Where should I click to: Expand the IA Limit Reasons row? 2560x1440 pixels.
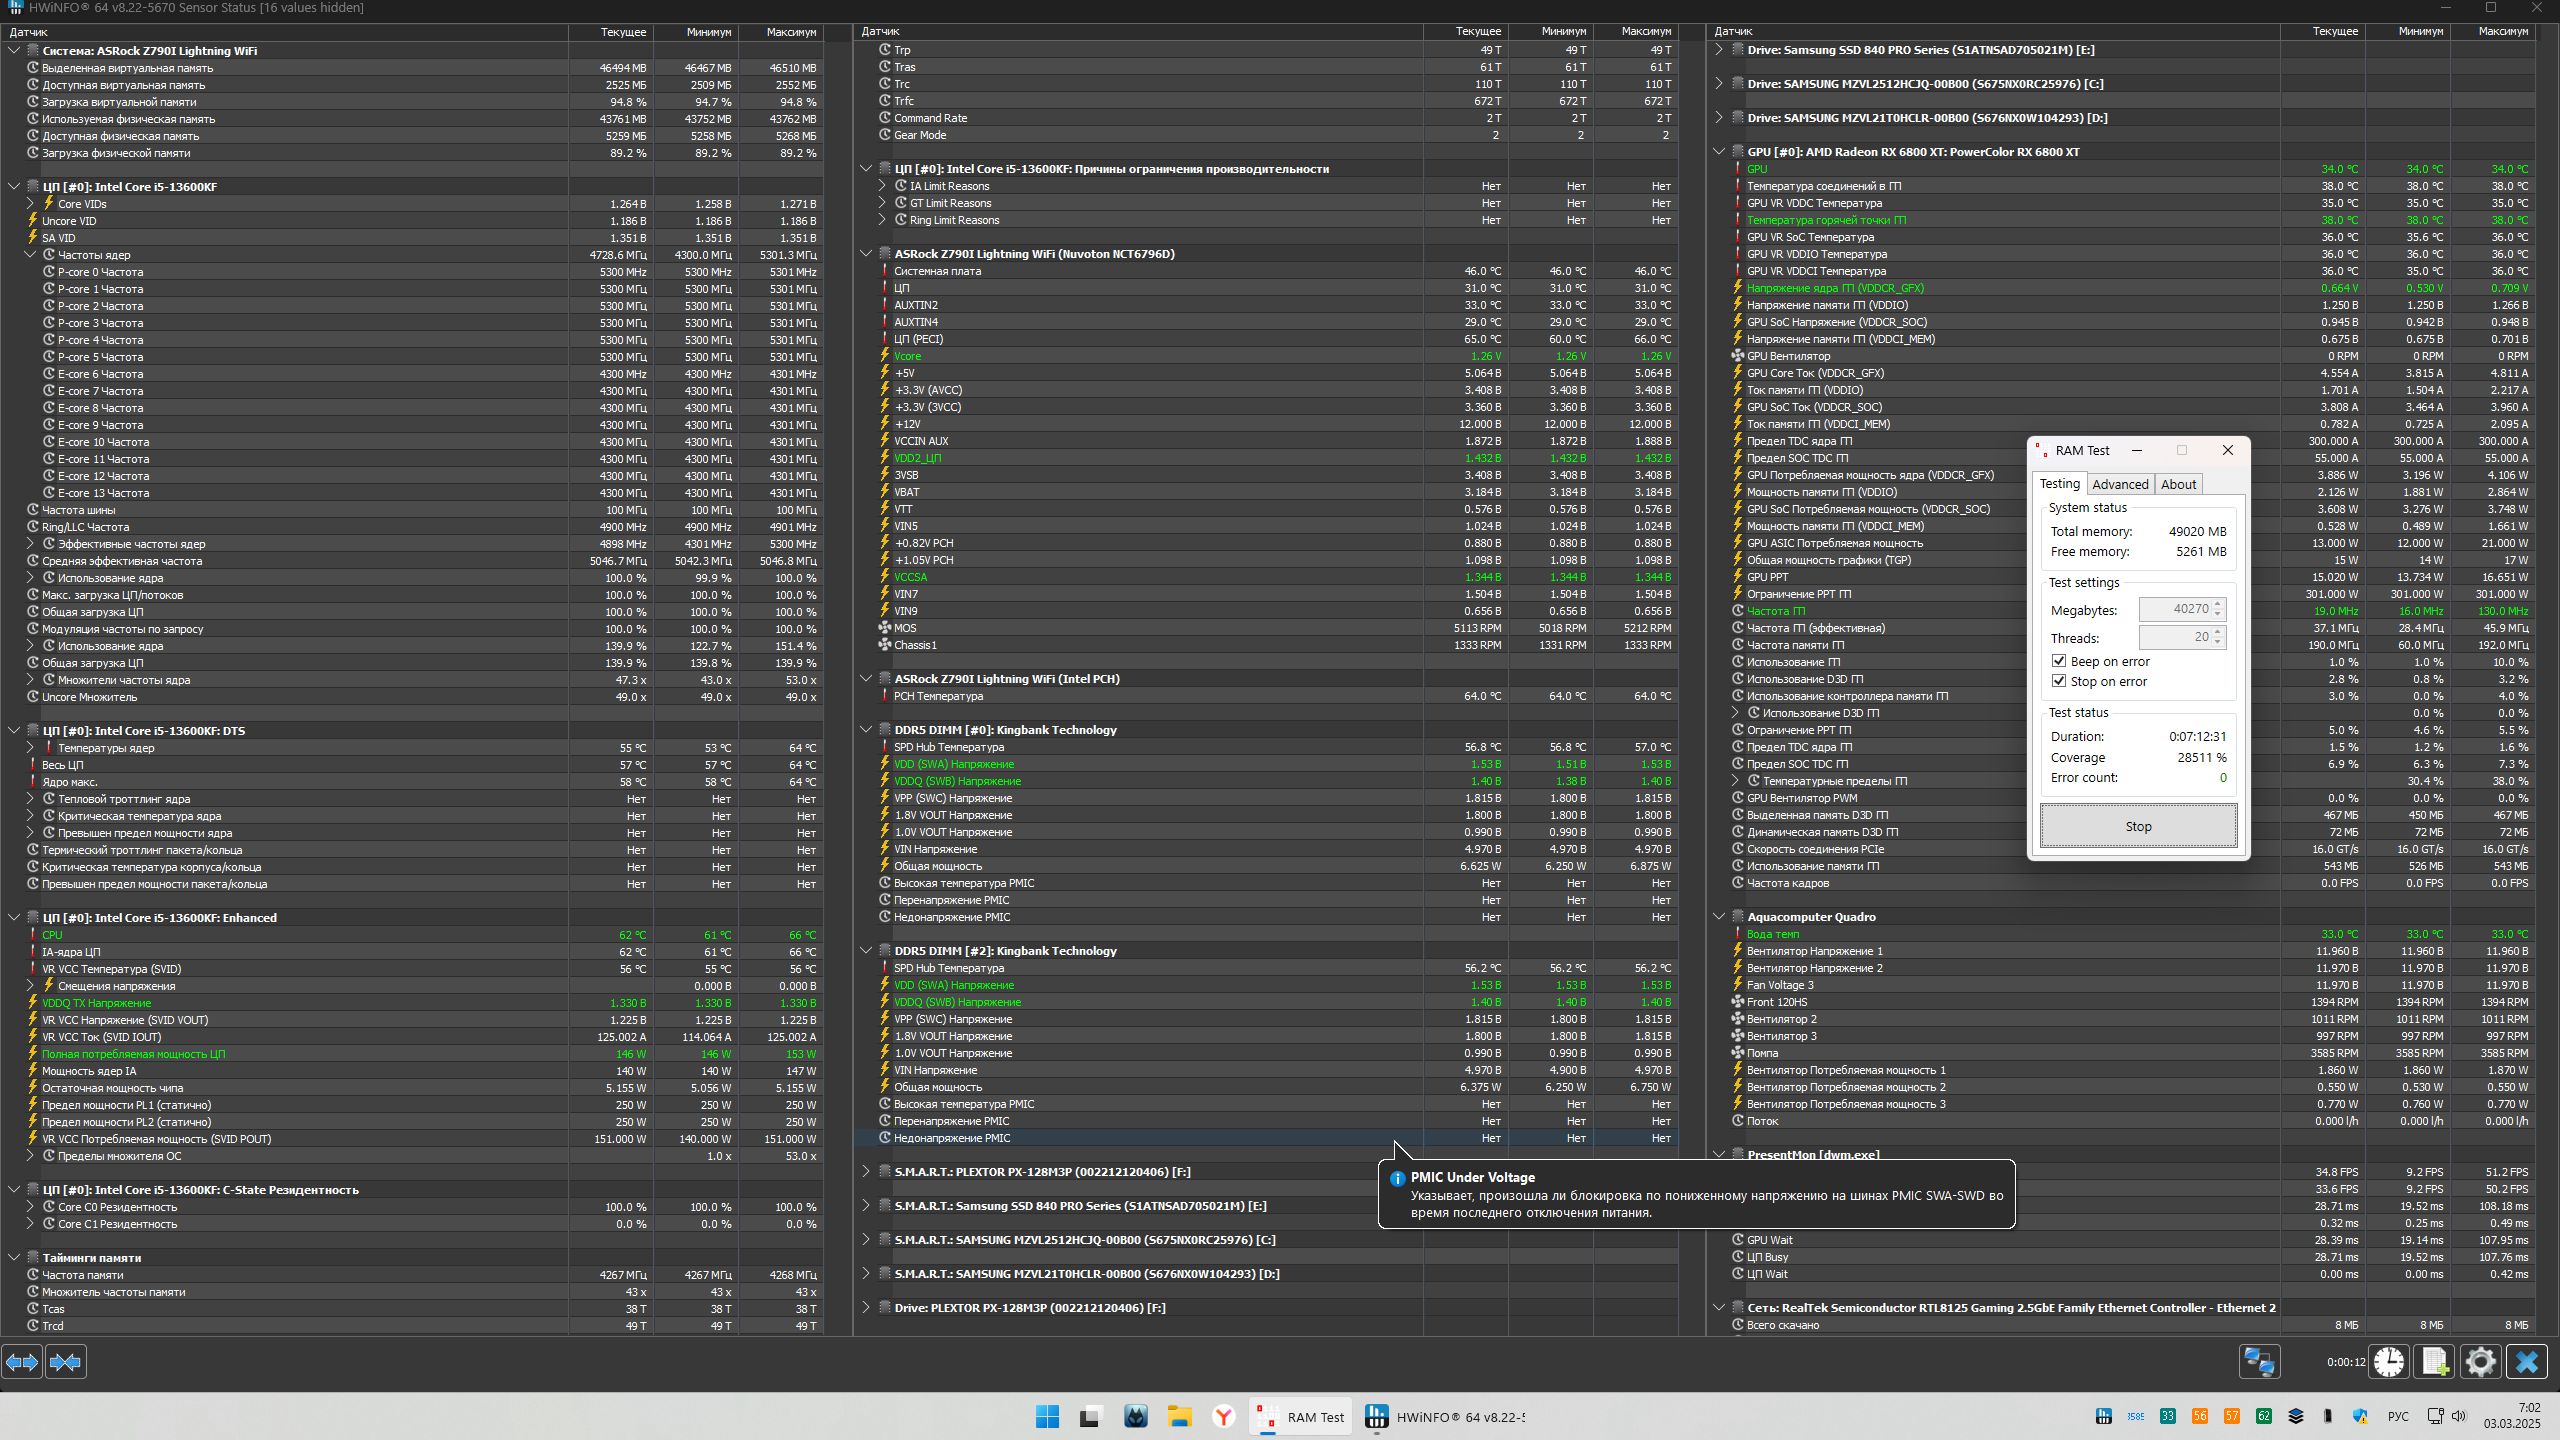882,186
